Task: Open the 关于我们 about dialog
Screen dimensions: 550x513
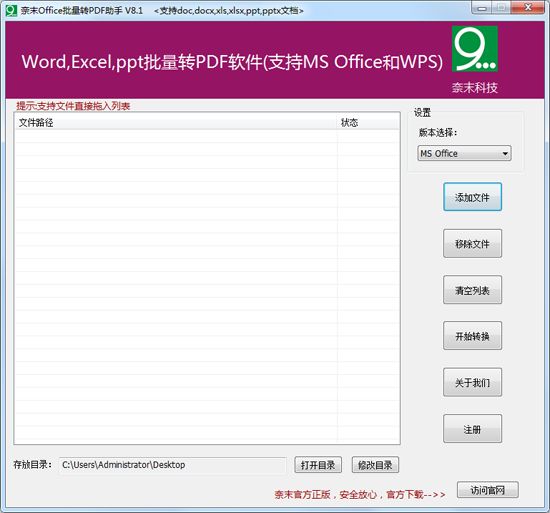Action: point(472,382)
